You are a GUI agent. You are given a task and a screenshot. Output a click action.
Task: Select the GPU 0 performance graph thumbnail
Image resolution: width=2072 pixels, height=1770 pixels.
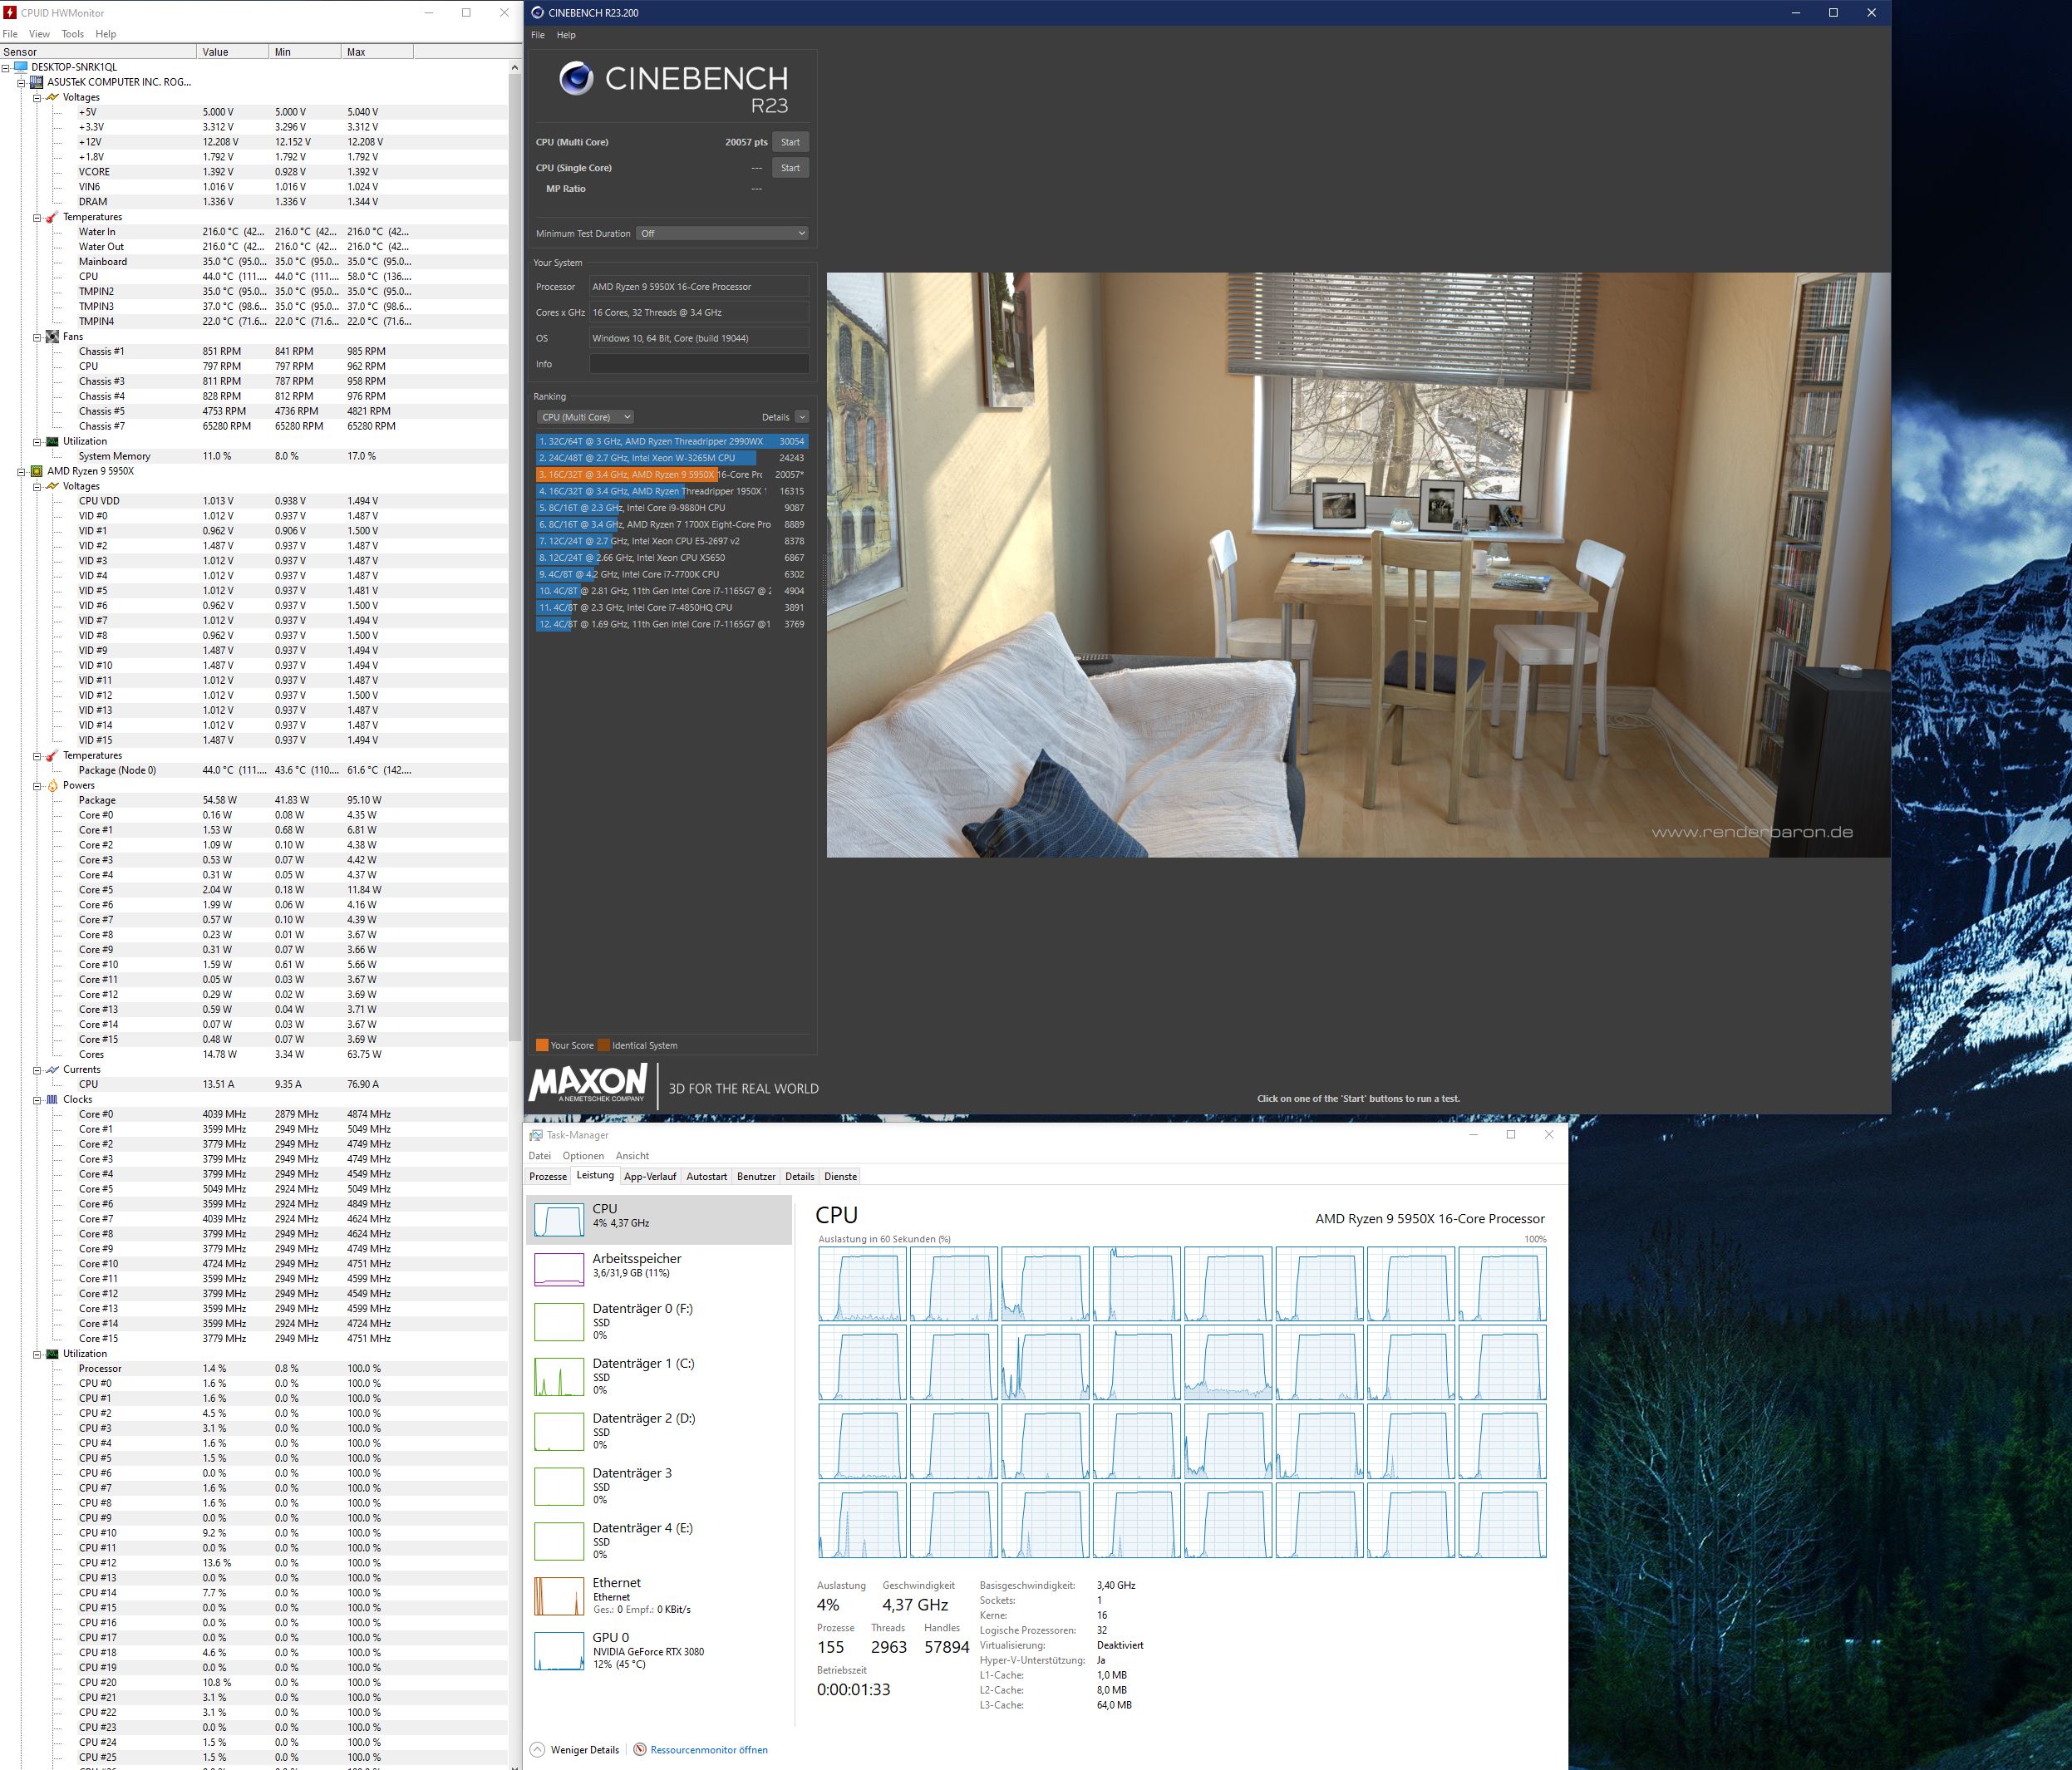click(559, 1651)
